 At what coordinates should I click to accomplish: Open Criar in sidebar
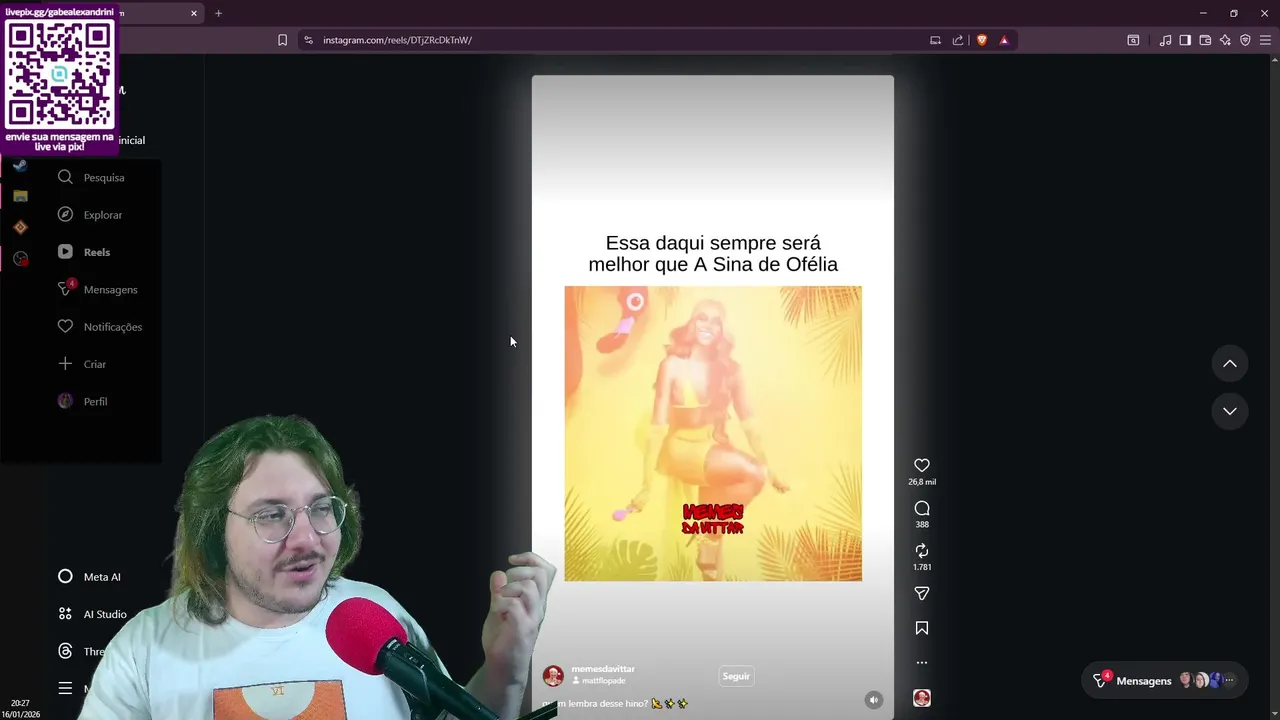[82, 364]
